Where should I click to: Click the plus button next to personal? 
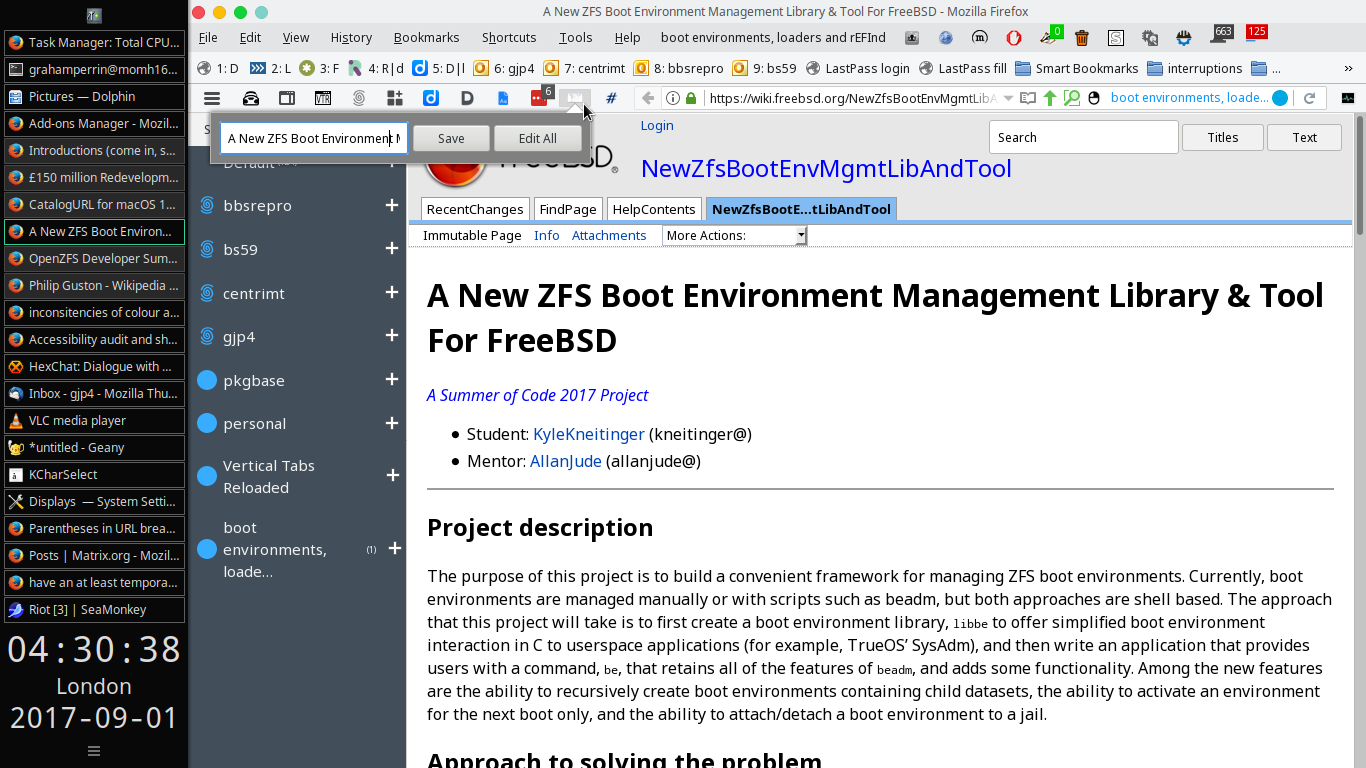pos(392,424)
